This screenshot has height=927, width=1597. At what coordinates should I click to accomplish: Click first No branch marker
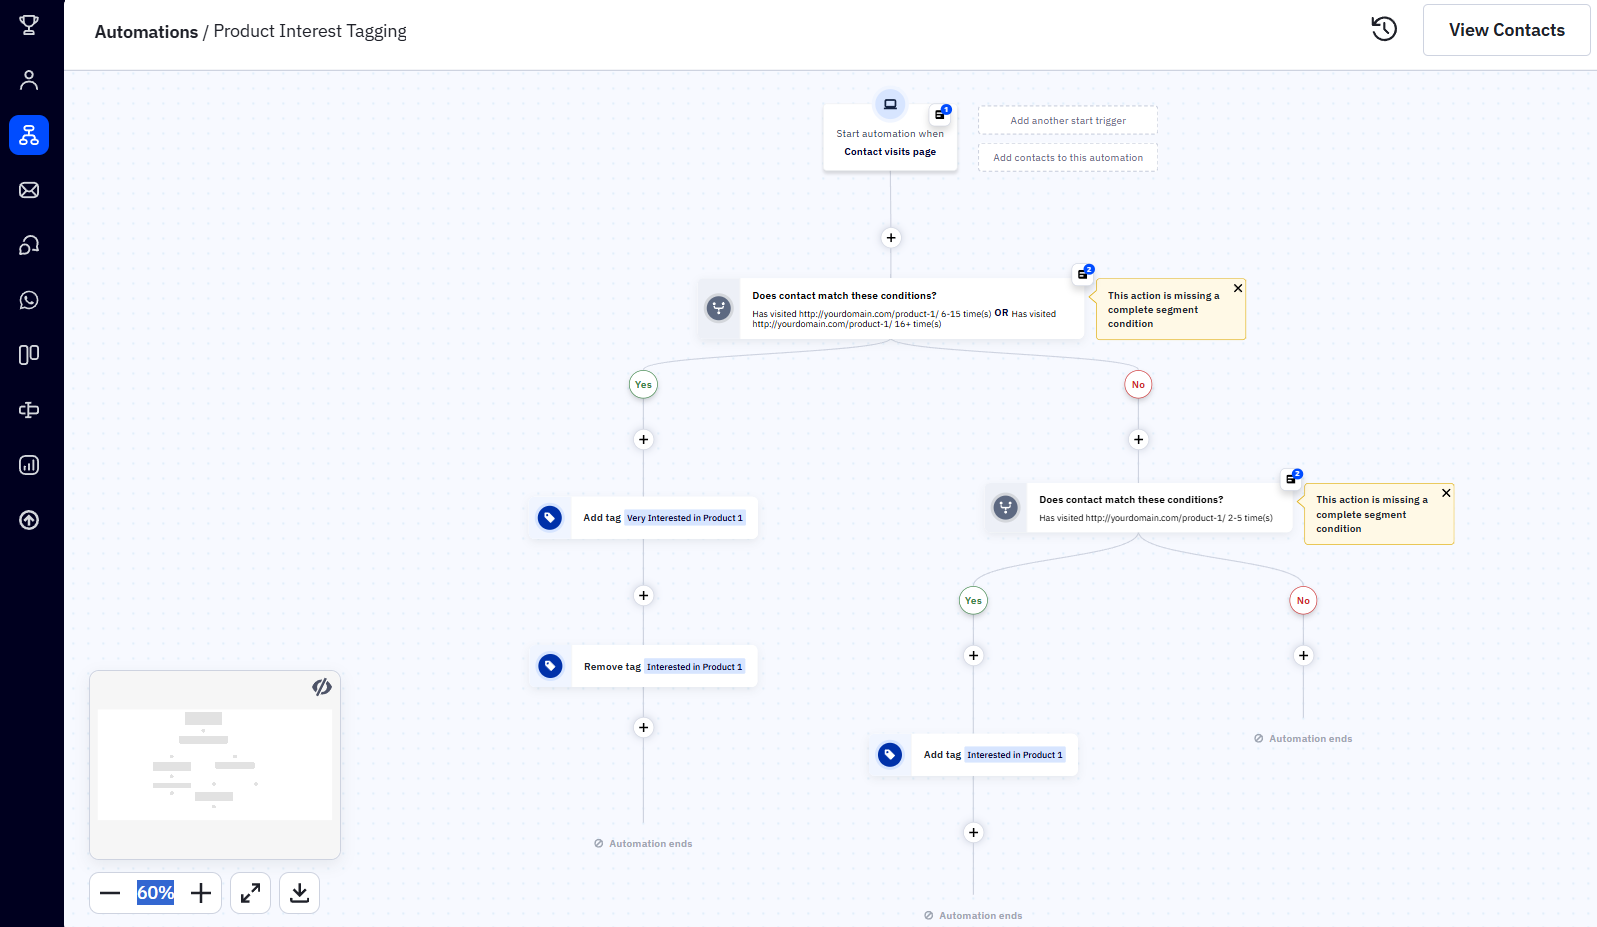[x=1138, y=385]
